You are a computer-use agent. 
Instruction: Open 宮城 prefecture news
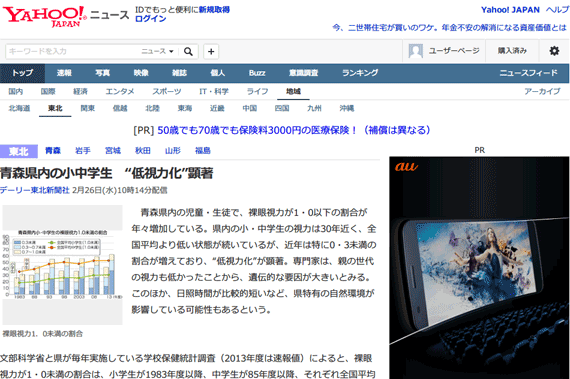pos(113,150)
